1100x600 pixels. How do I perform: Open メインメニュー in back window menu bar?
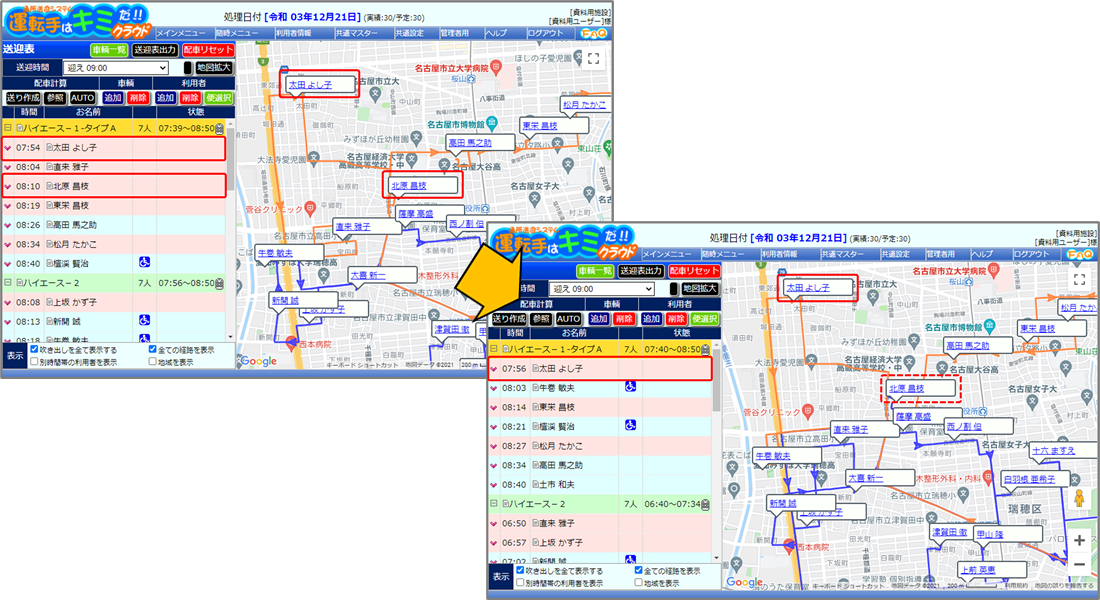[181, 33]
